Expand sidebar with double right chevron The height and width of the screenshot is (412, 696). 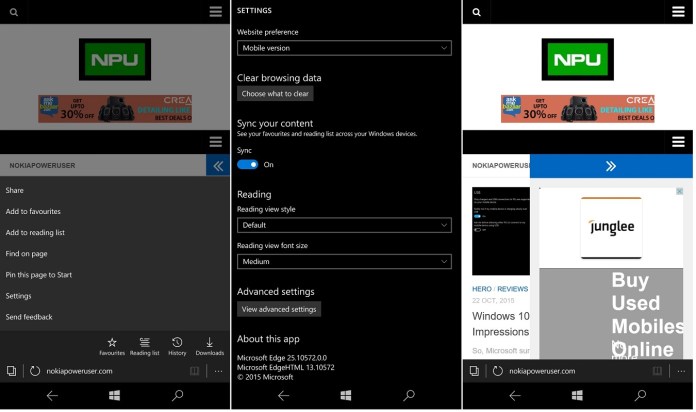coord(611,166)
